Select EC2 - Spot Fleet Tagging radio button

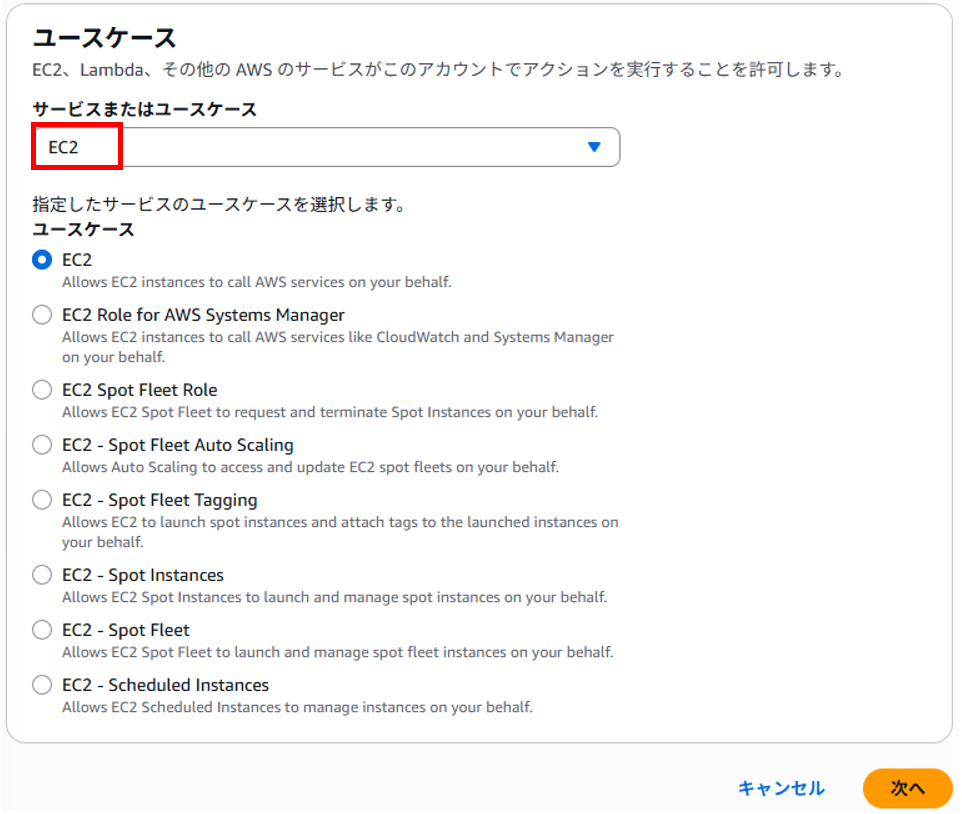point(42,500)
